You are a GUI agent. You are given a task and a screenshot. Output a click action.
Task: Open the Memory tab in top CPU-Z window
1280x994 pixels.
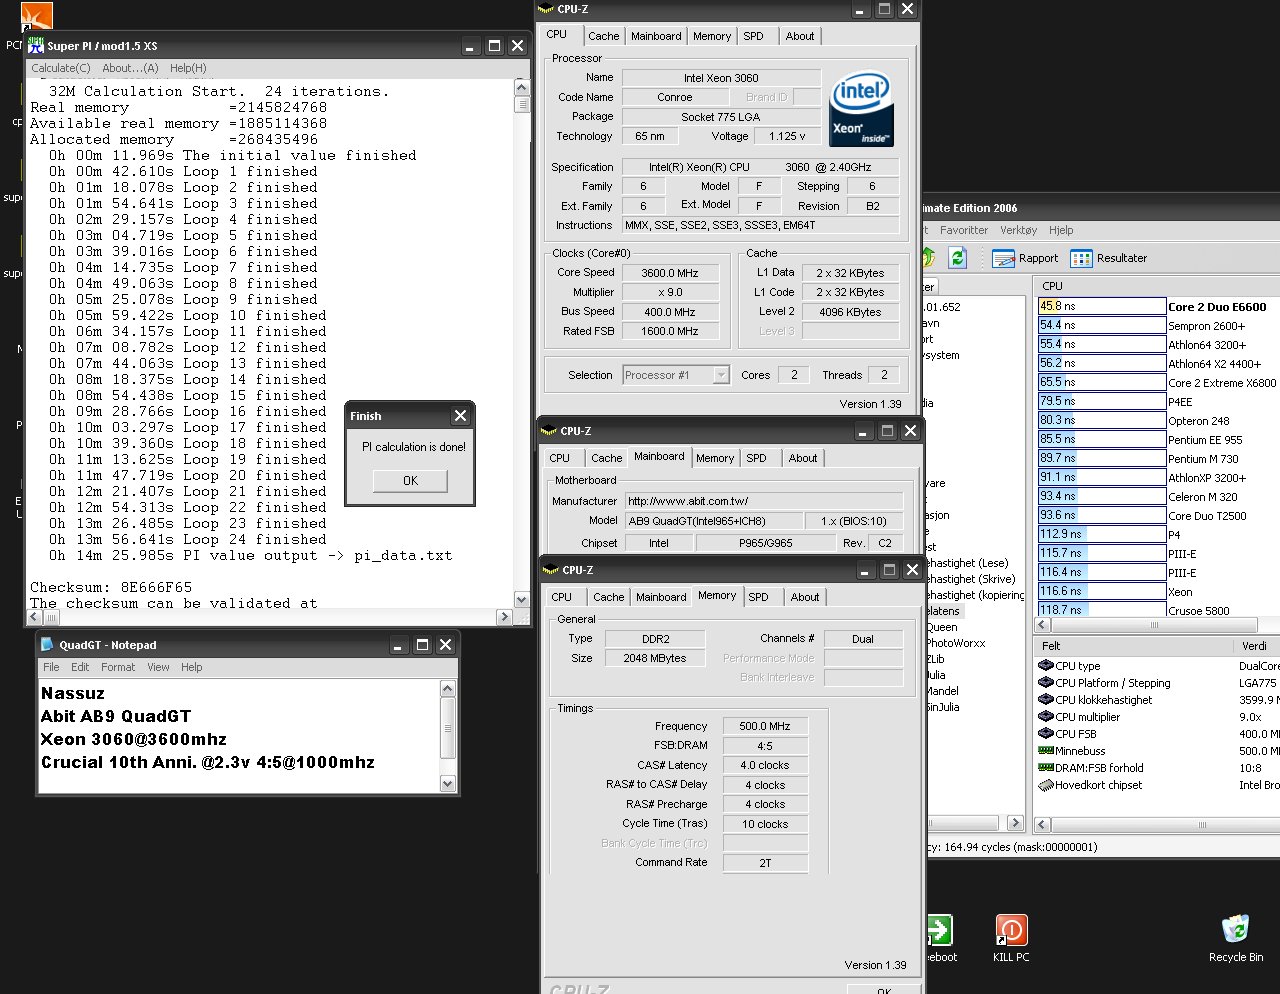tap(712, 36)
